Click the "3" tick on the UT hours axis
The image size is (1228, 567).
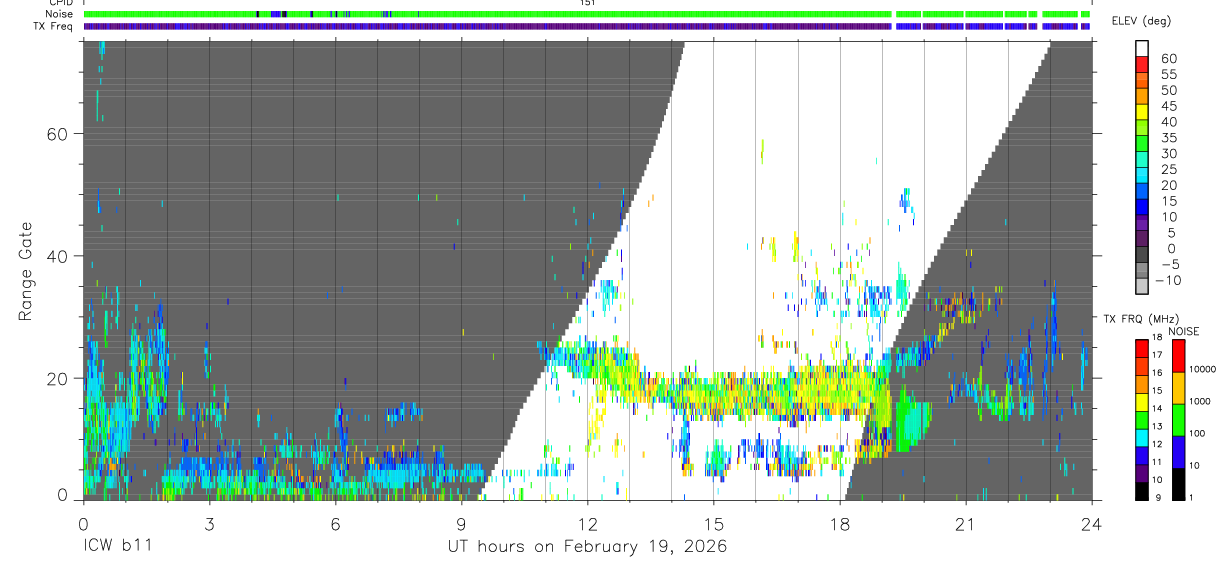tap(208, 524)
